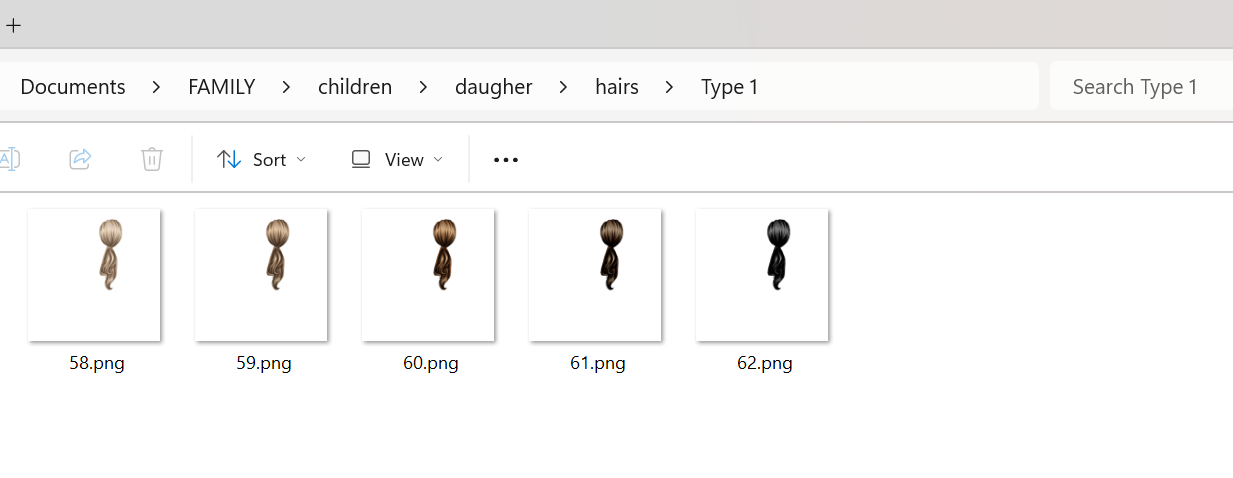Select the 58.png blonde hair thumbnail
The image size is (1233, 478).
(95, 275)
